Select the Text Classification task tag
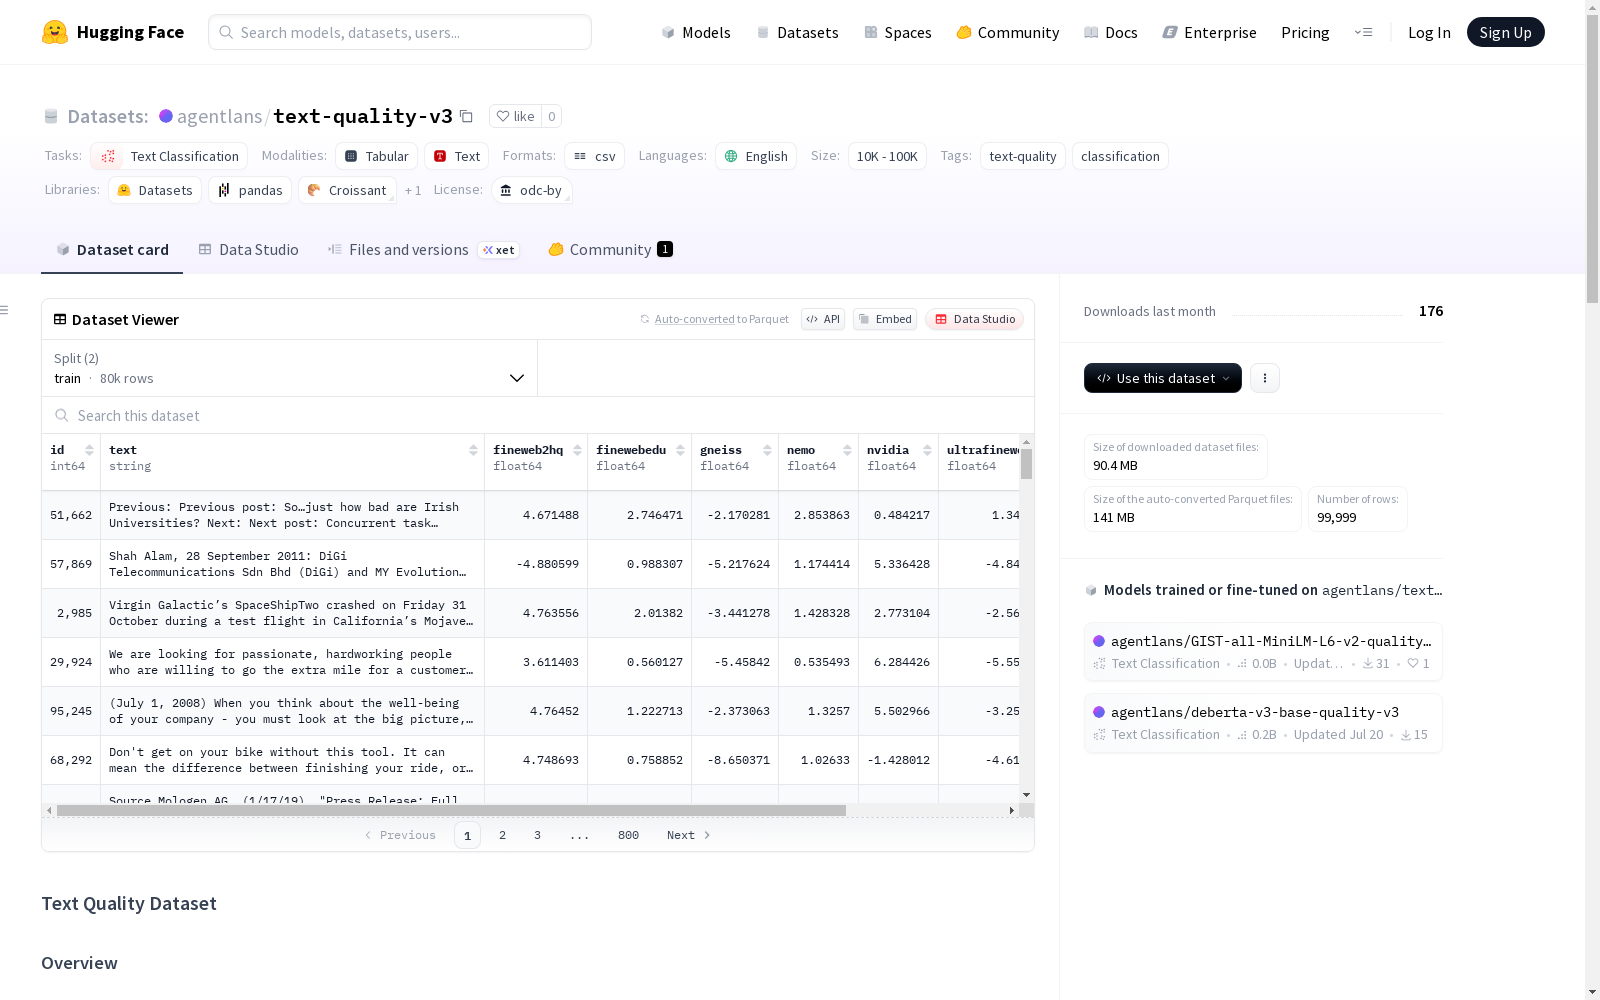The width and height of the screenshot is (1600, 1000). [169, 156]
